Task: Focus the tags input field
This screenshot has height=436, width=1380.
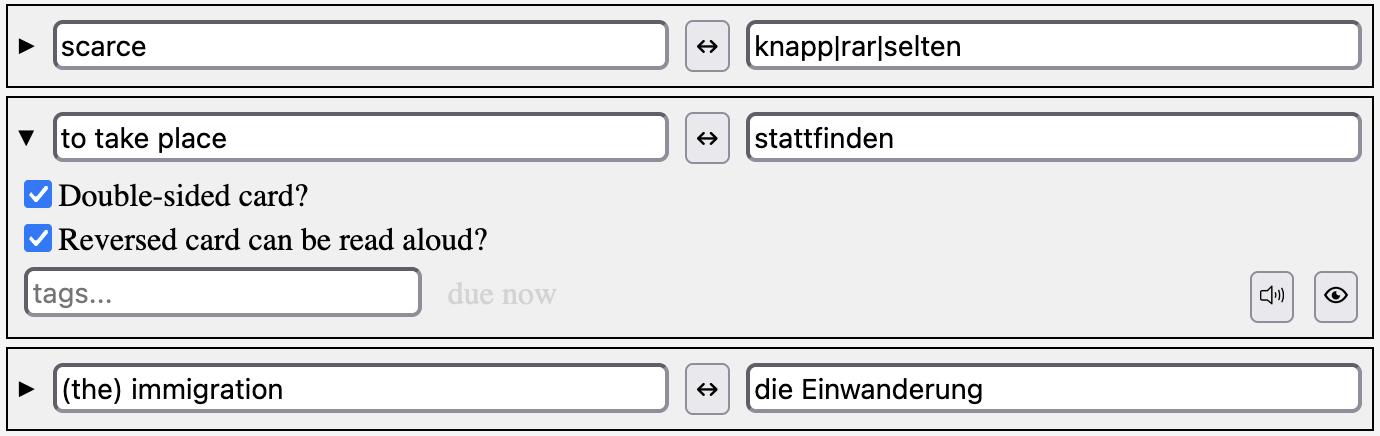Action: pyautogui.click(x=222, y=293)
